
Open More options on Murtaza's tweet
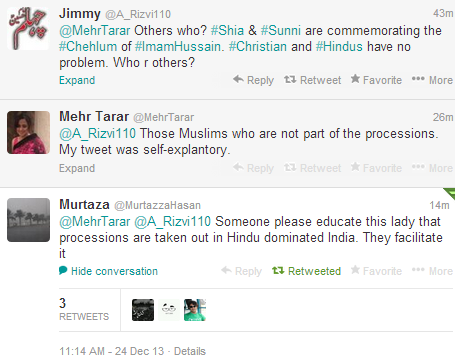point(432,271)
